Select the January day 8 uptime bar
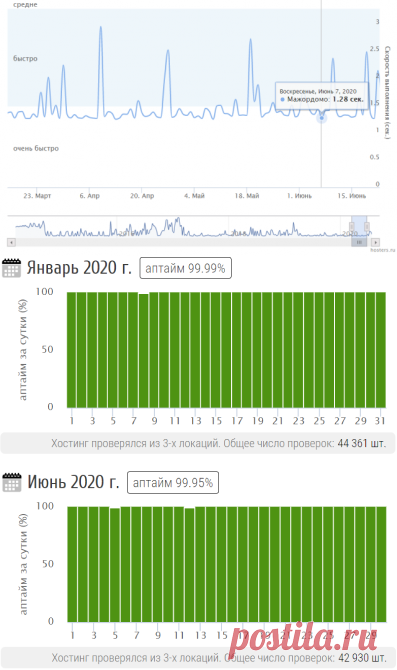The image size is (397, 670). point(144,350)
